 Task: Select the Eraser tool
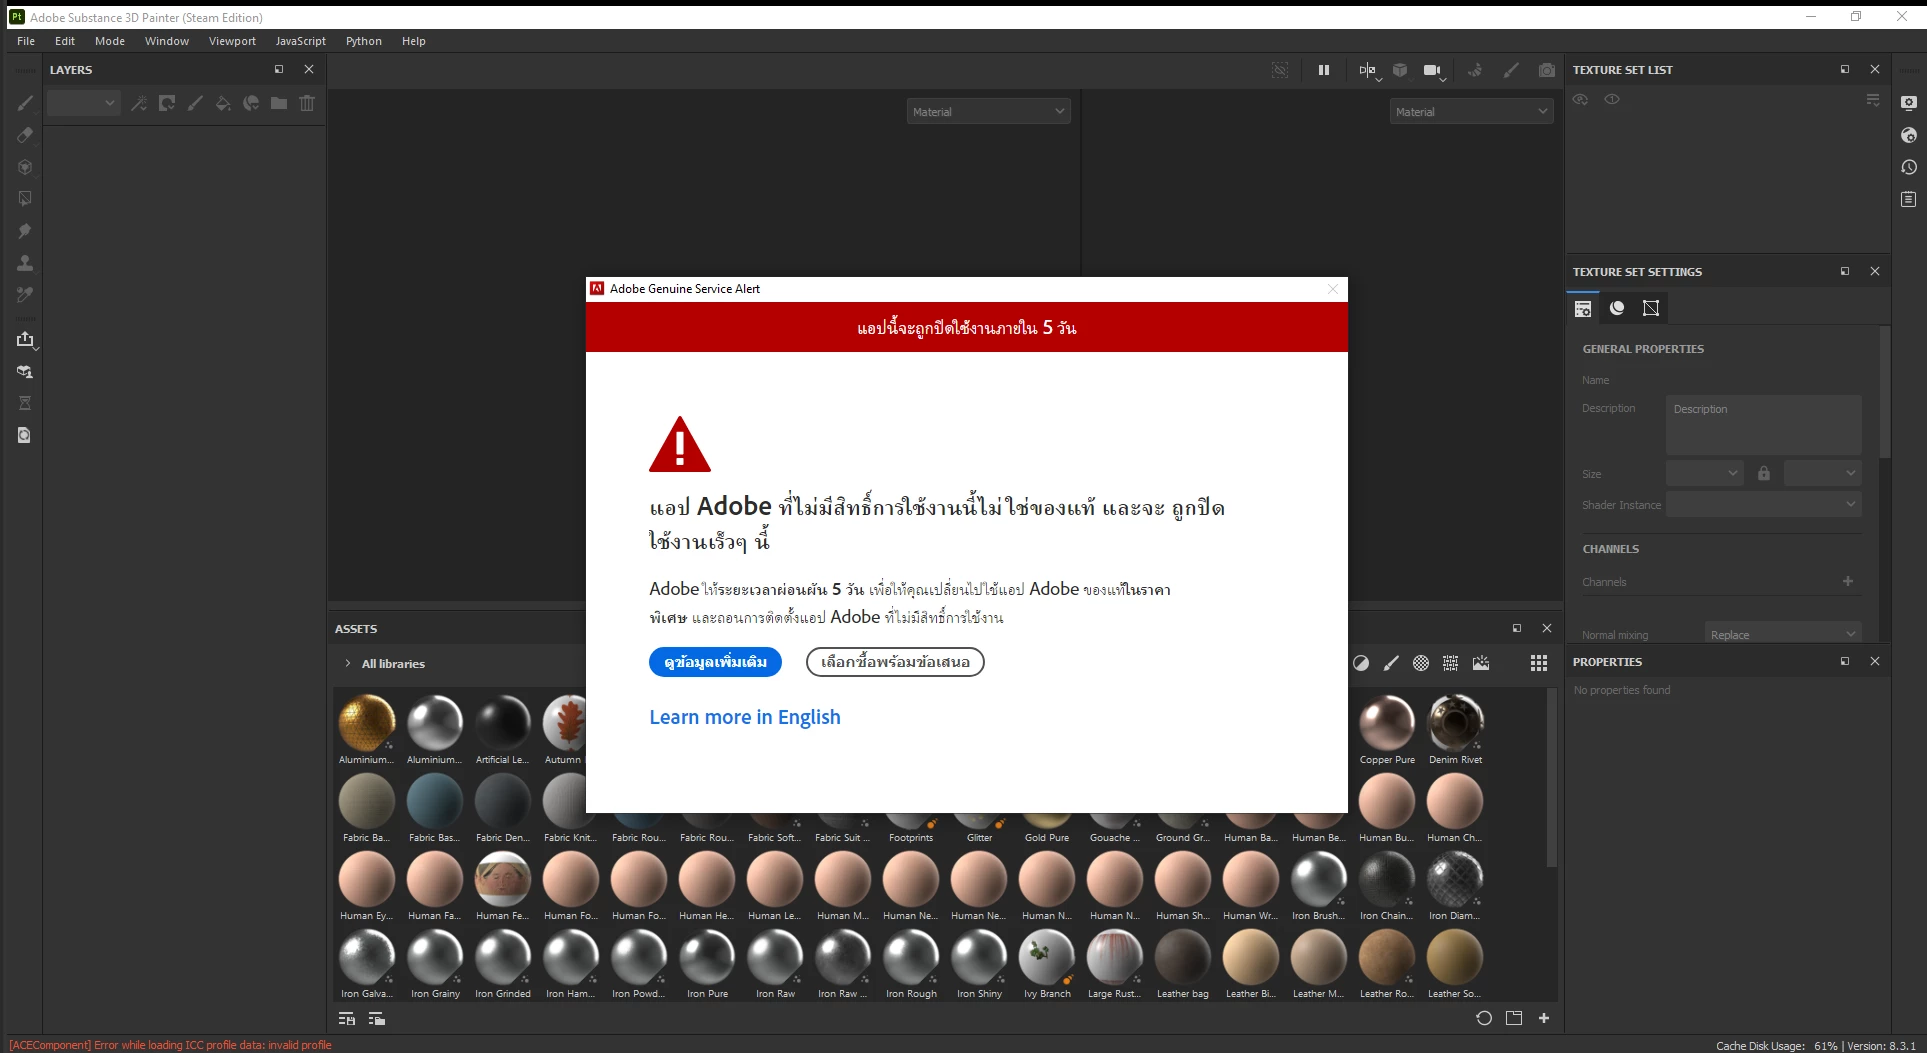pyautogui.click(x=25, y=135)
